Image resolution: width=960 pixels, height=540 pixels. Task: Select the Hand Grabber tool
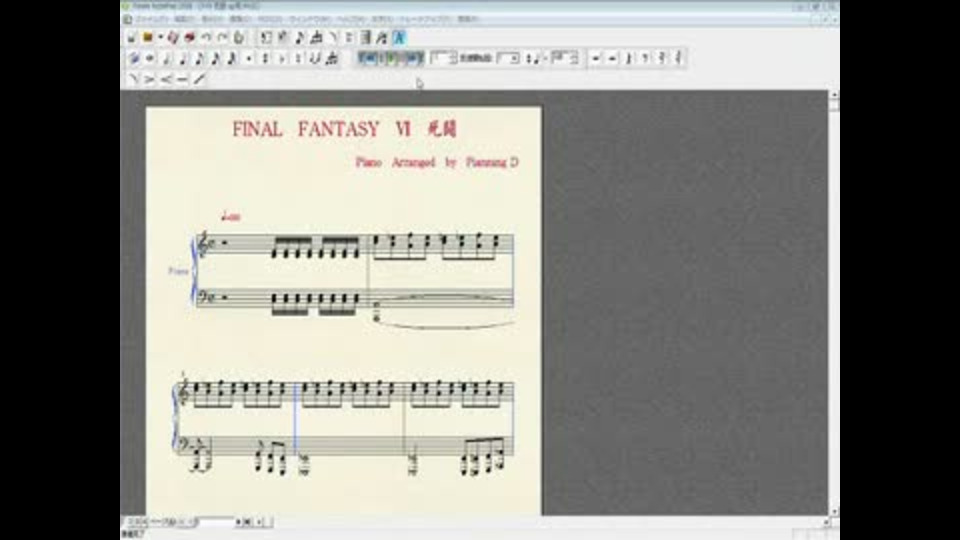[239, 38]
